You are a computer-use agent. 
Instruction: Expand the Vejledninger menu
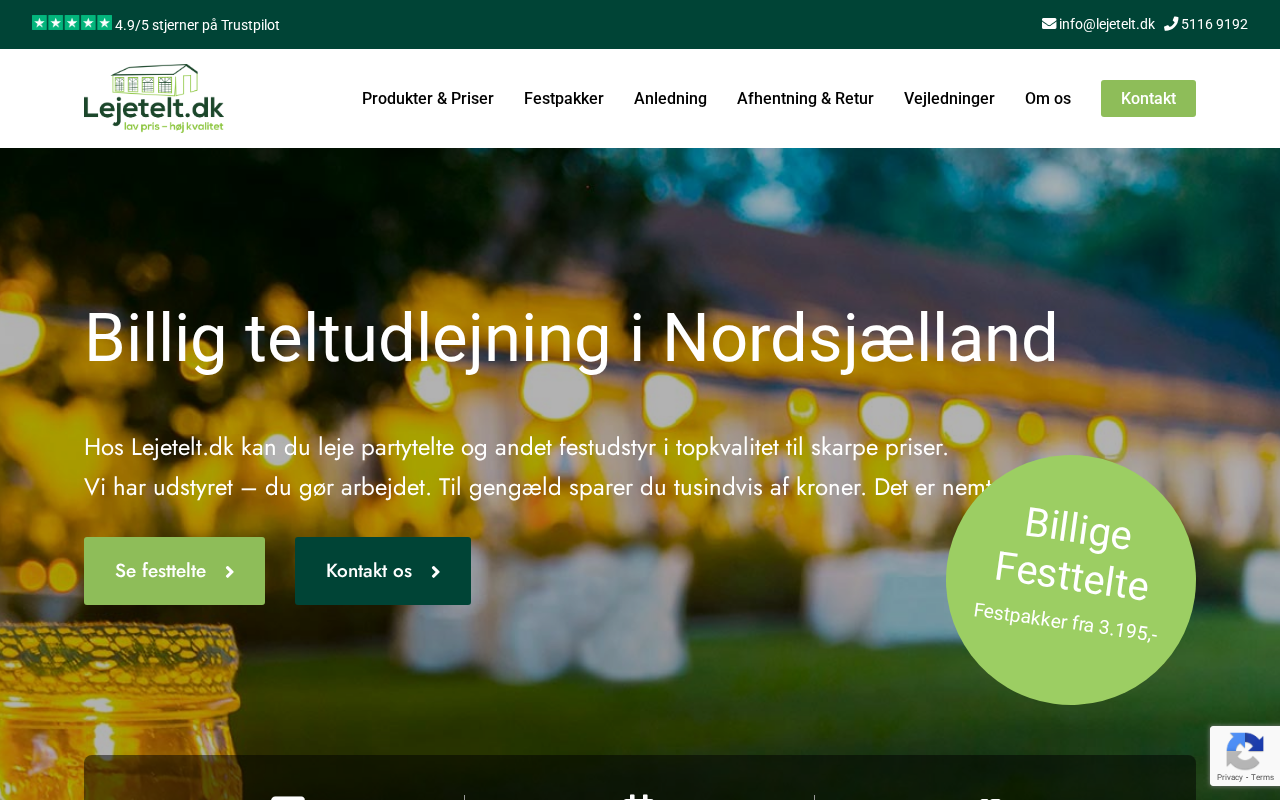(x=949, y=98)
